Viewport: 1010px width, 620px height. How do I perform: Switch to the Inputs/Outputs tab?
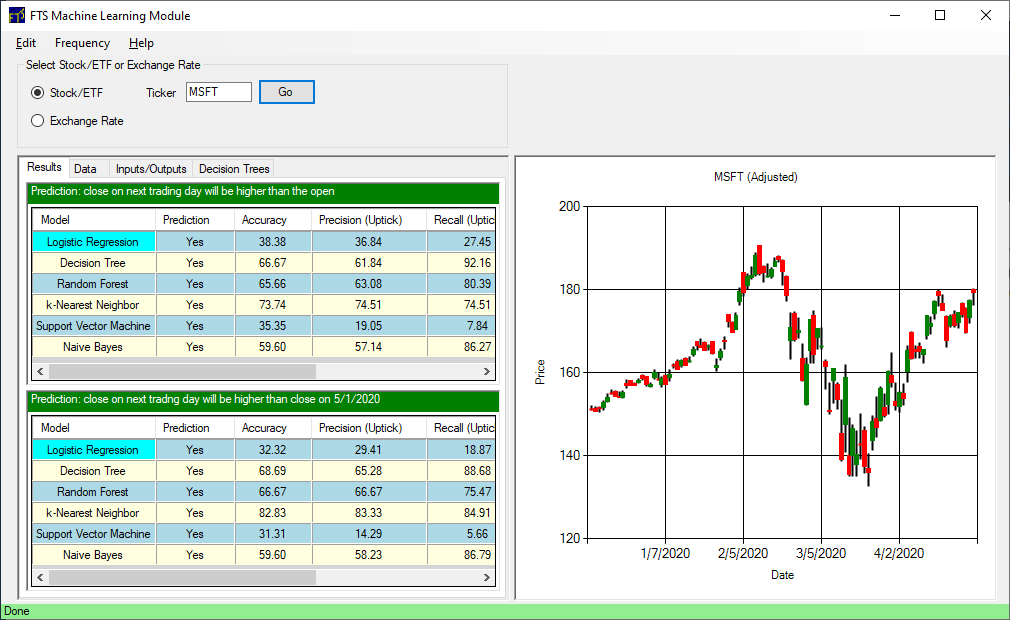[x=150, y=169]
